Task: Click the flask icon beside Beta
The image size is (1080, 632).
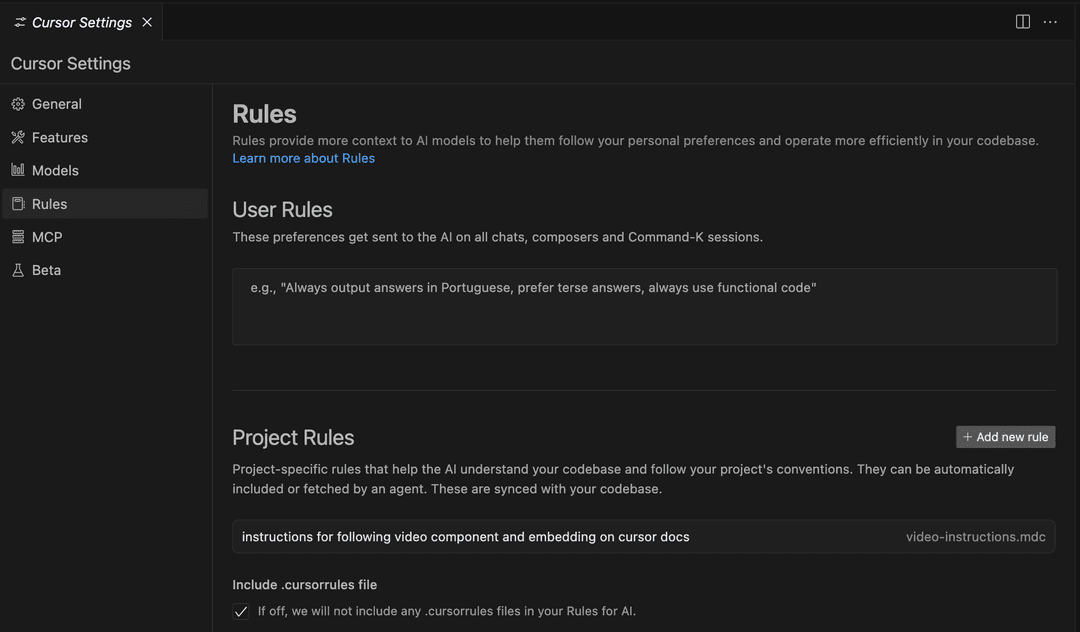Action: point(18,270)
